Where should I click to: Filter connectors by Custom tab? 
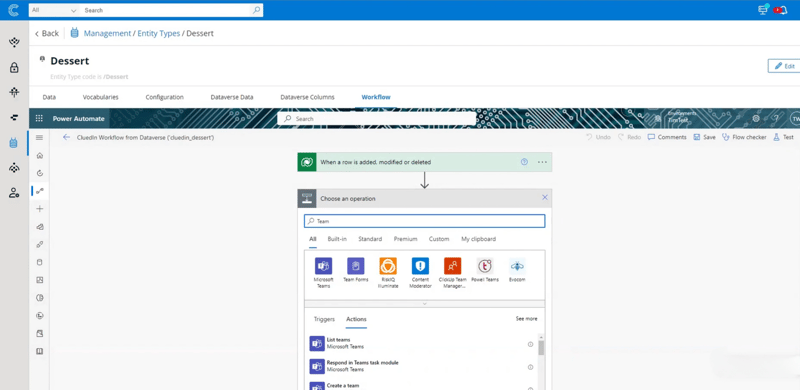[439, 239]
